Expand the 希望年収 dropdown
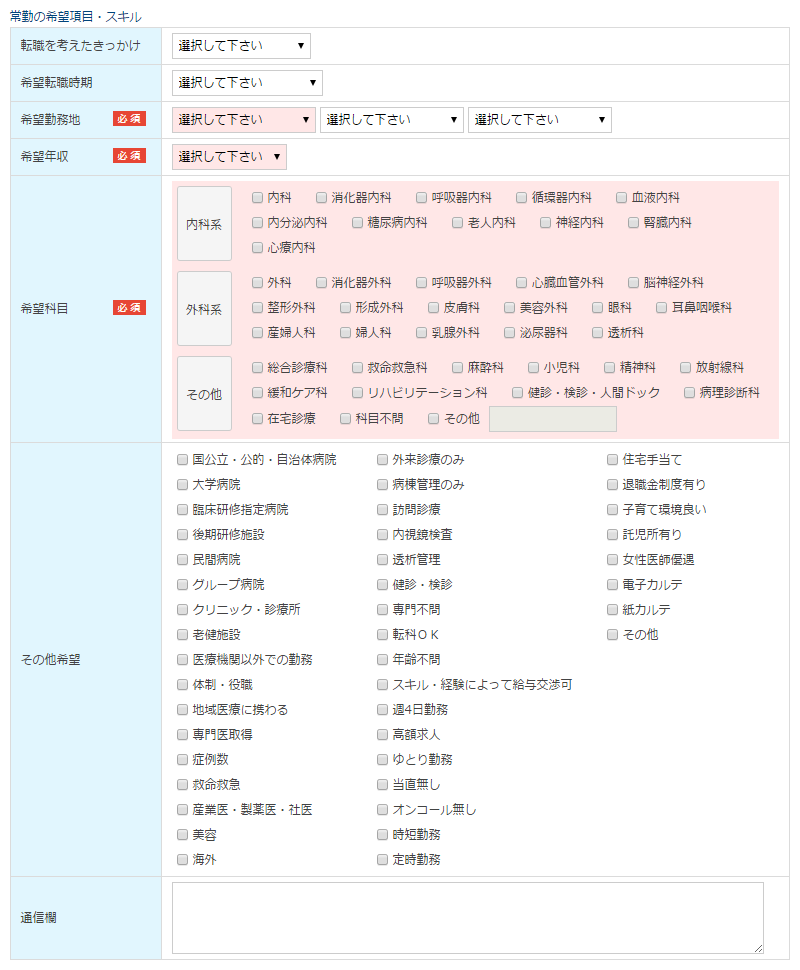800x970 pixels. (x=229, y=157)
